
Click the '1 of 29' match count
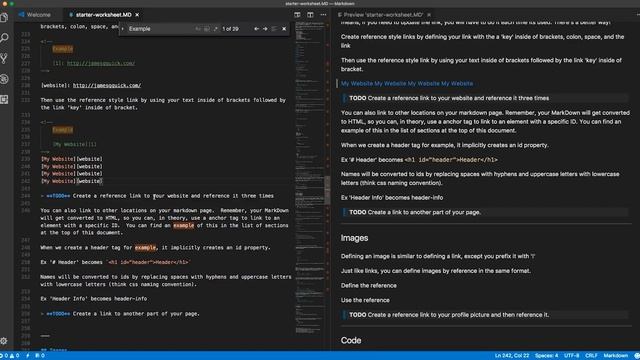pyautogui.click(x=231, y=29)
